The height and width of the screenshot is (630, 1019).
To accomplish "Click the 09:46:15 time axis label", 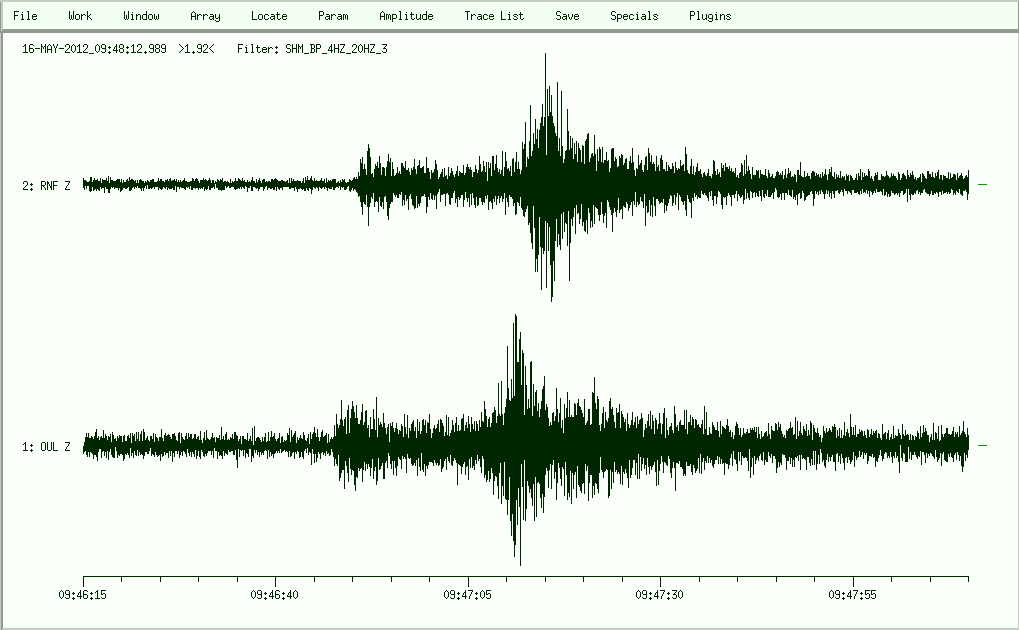I will pos(83,594).
